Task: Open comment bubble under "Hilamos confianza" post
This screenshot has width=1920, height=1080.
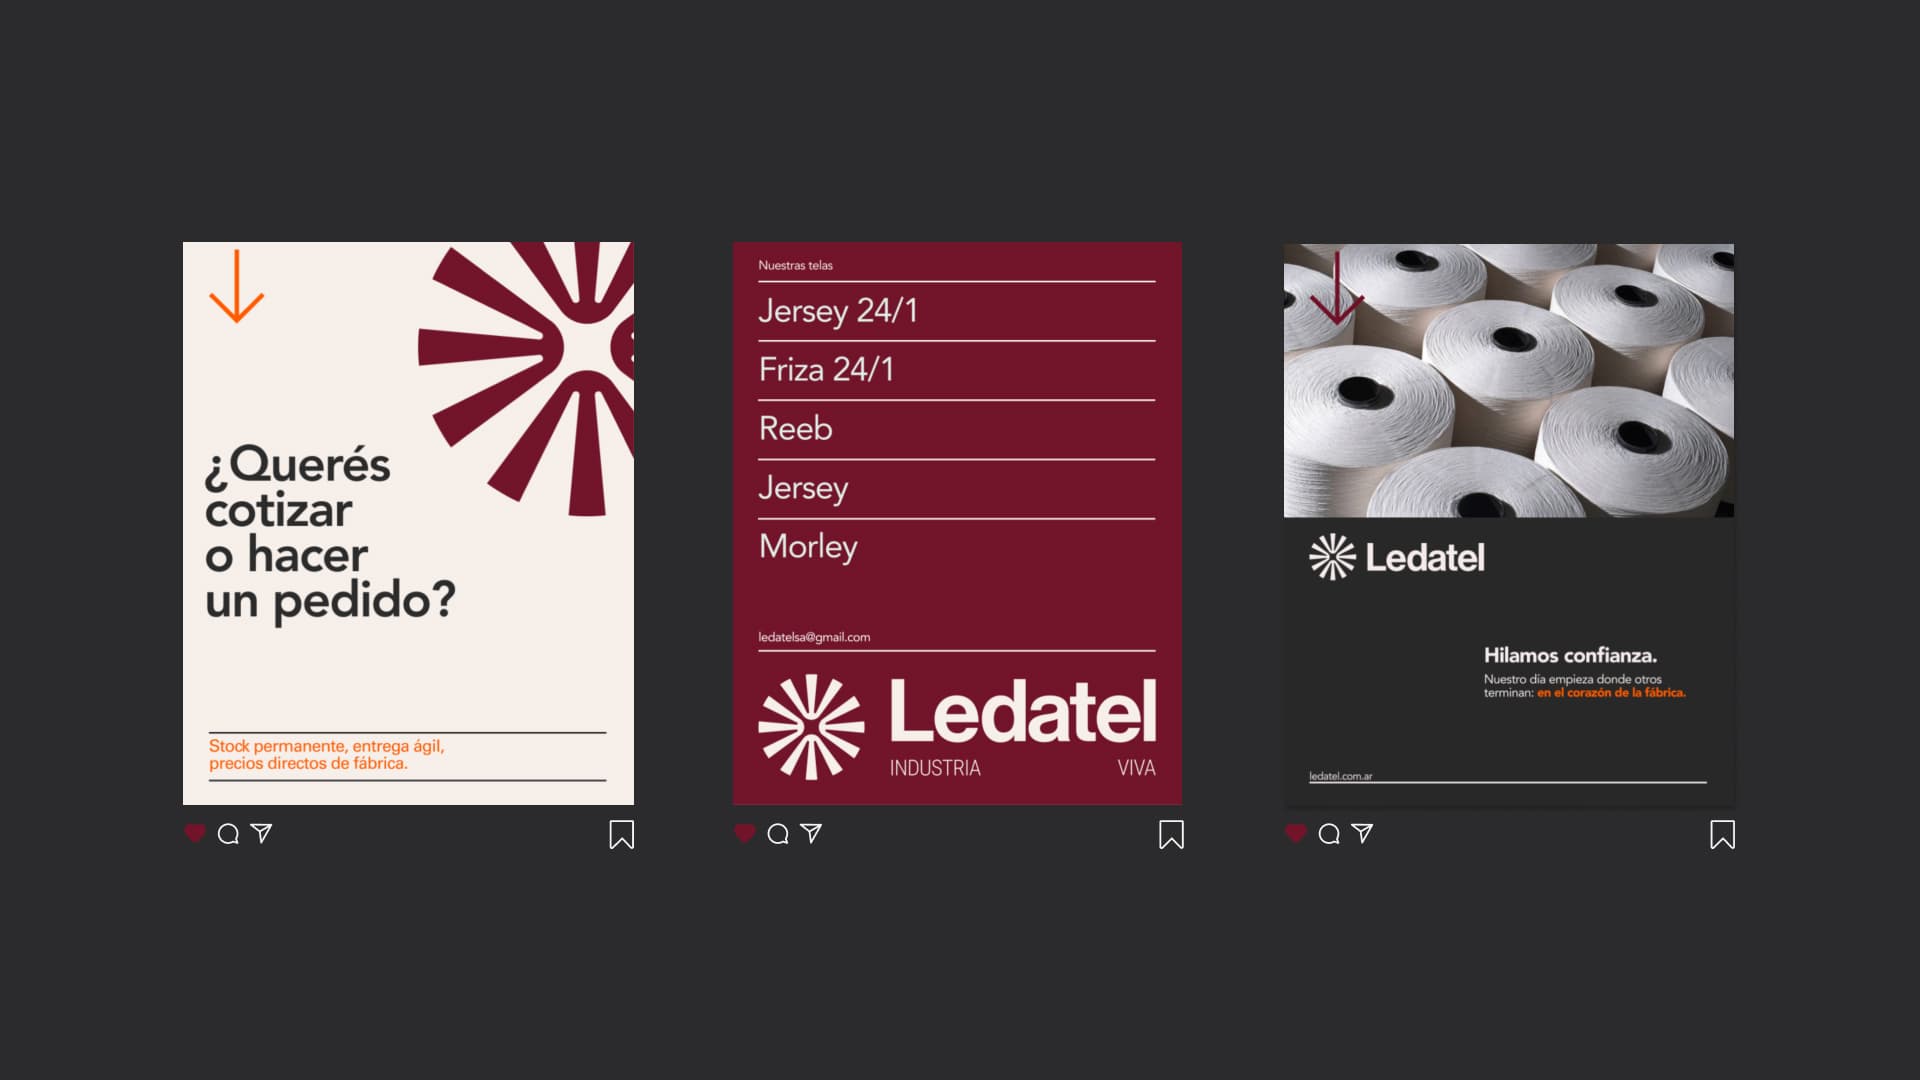Action: pyautogui.click(x=1329, y=834)
